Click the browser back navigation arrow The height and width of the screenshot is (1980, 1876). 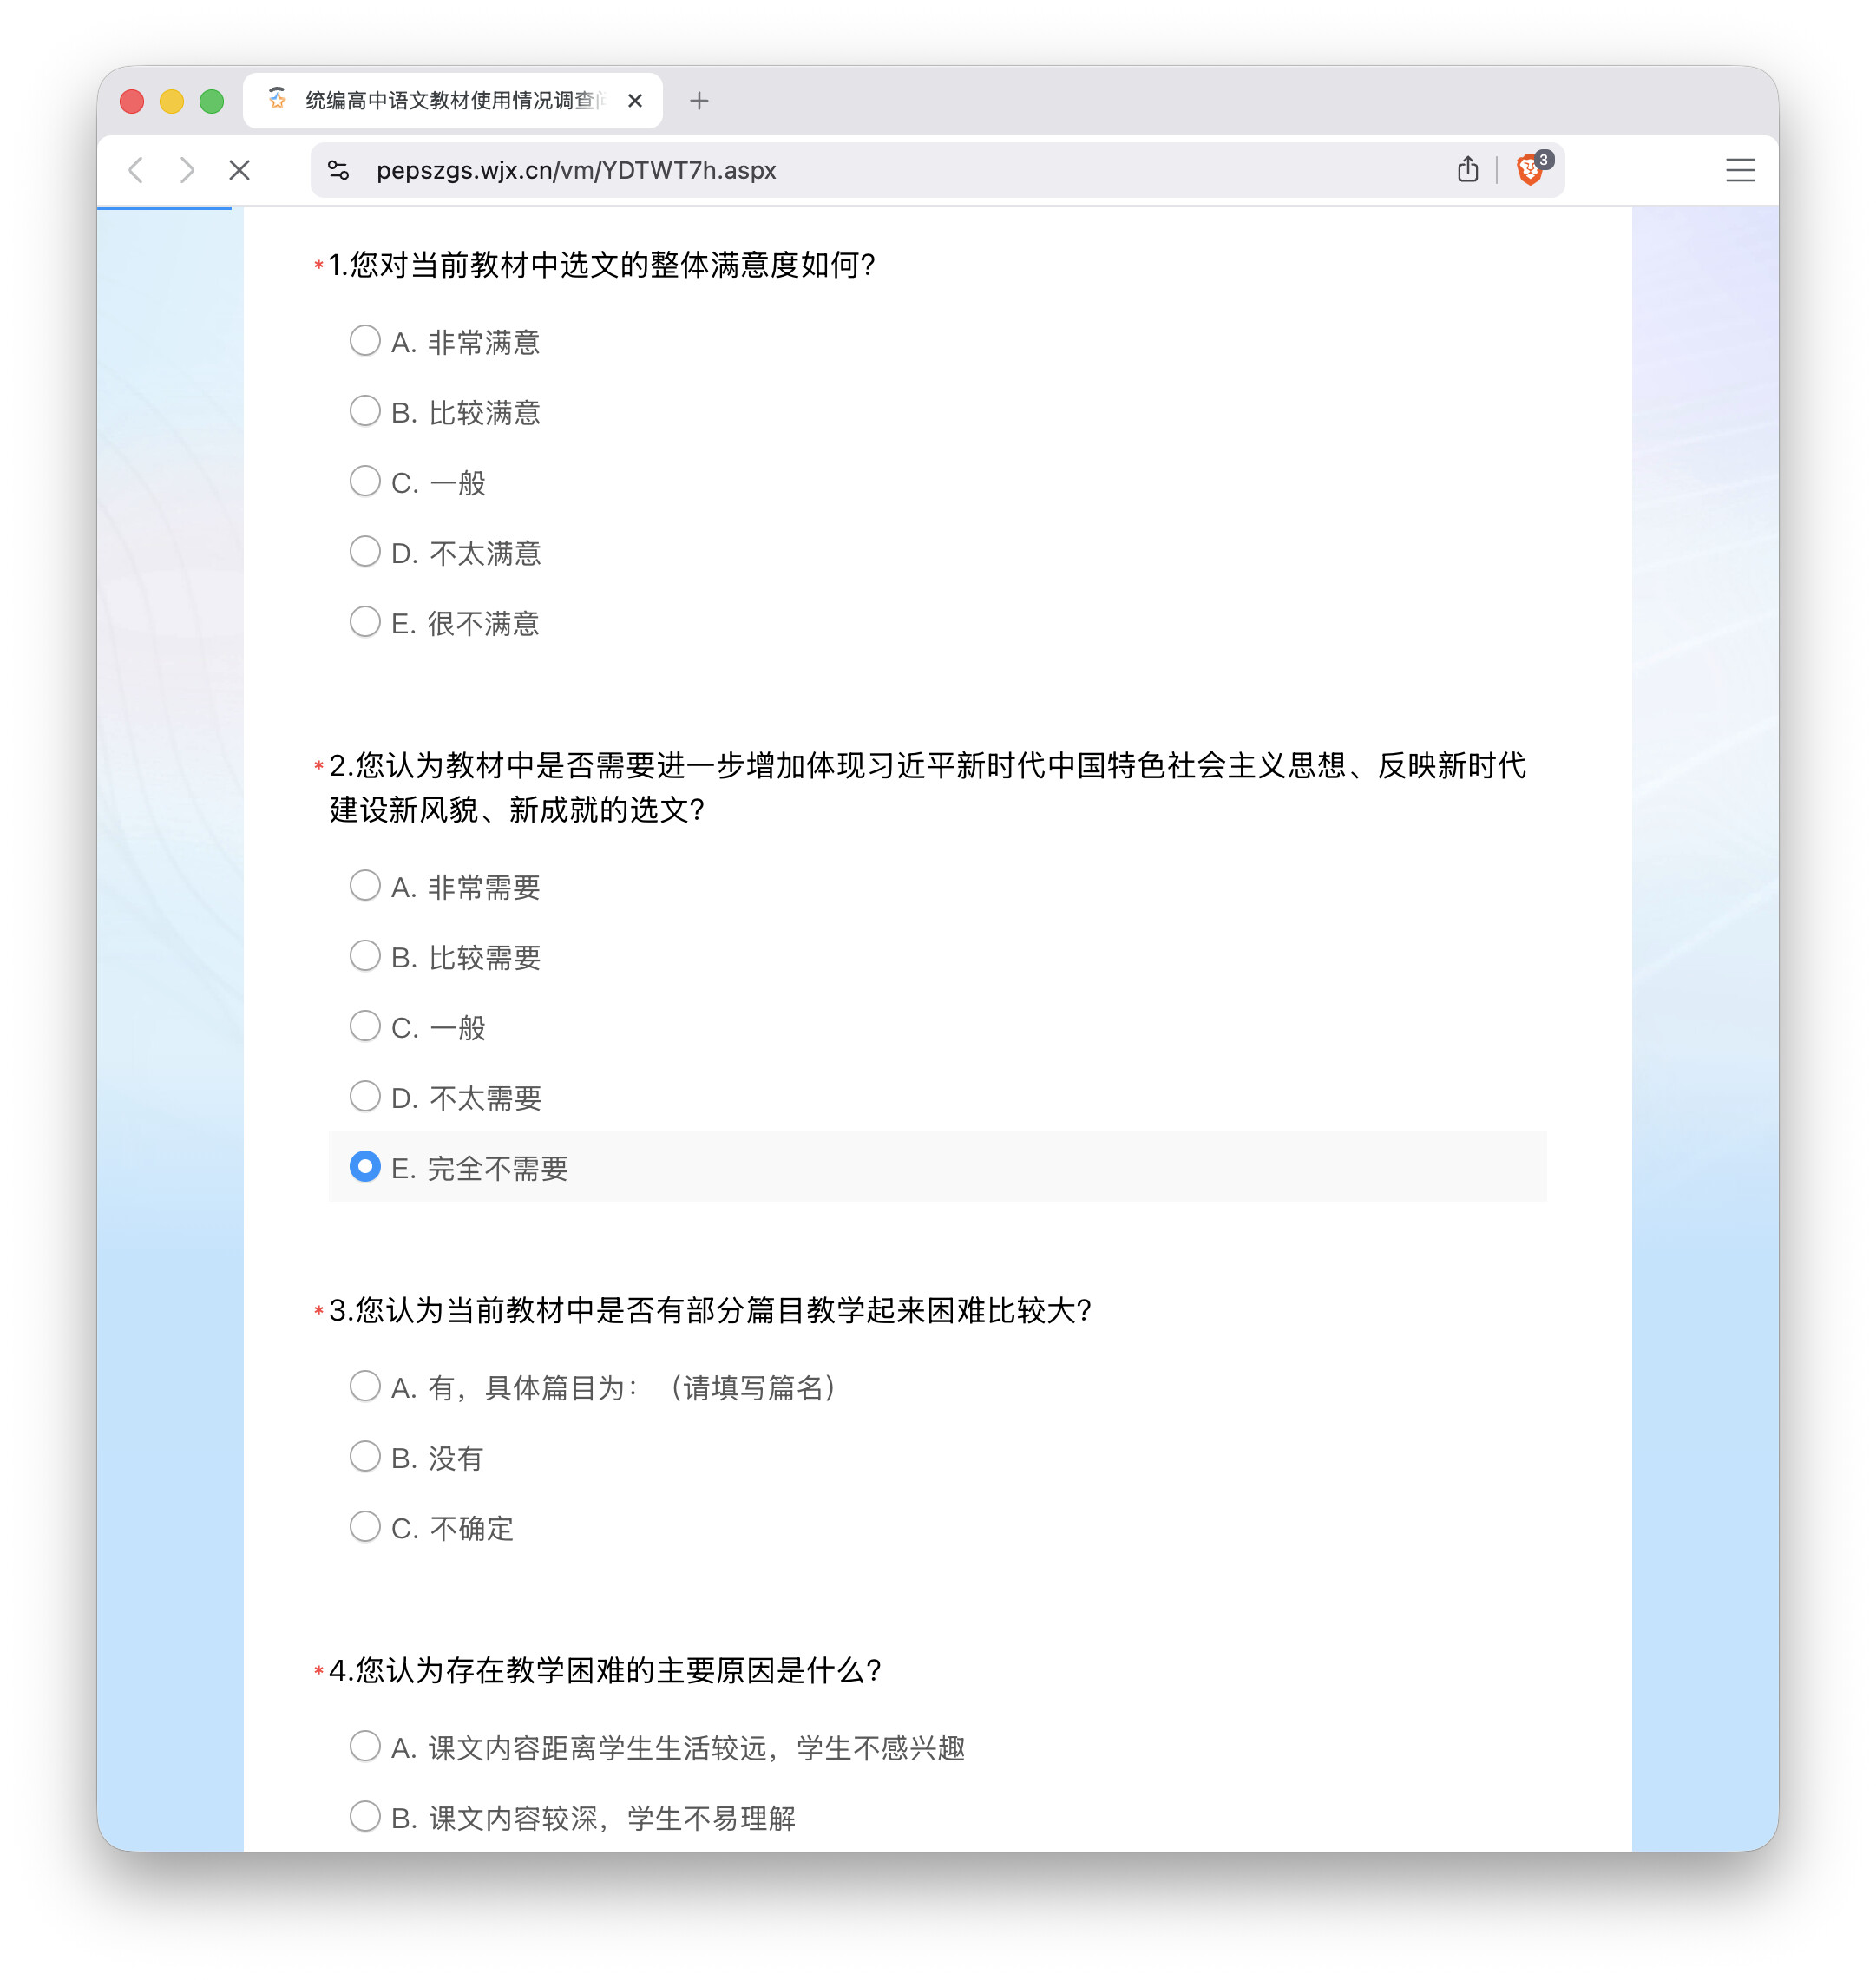click(137, 170)
